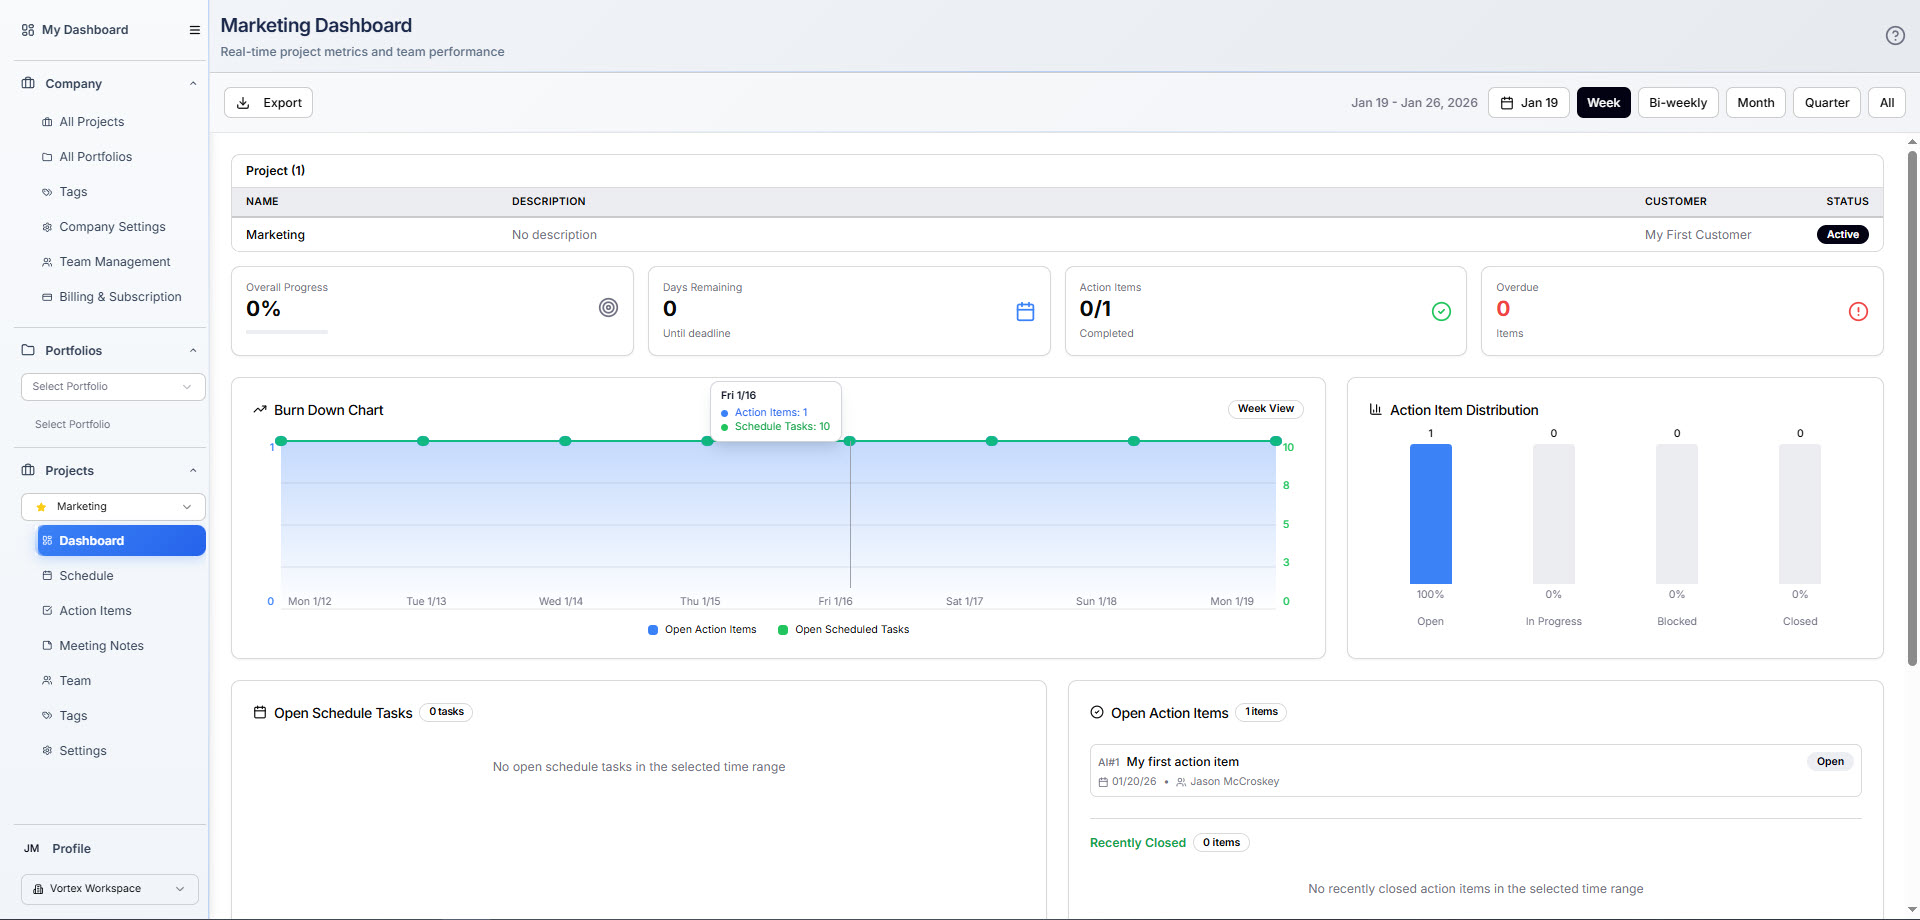
Task: Click the green checkmark icon in Action Items card
Action: (x=1440, y=312)
